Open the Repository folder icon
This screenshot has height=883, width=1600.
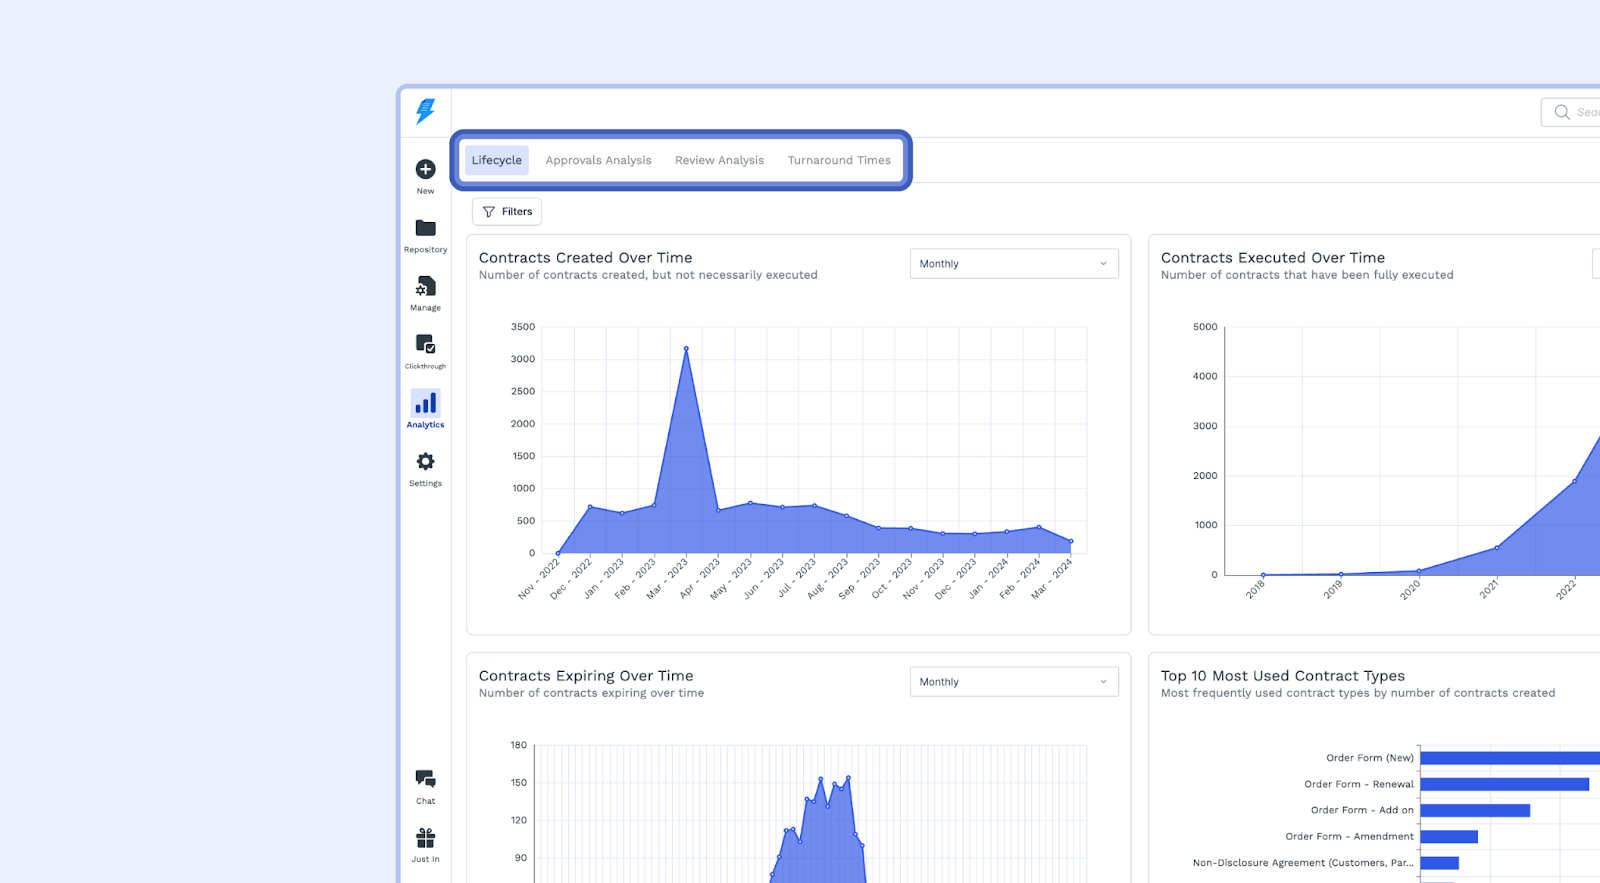click(x=425, y=229)
